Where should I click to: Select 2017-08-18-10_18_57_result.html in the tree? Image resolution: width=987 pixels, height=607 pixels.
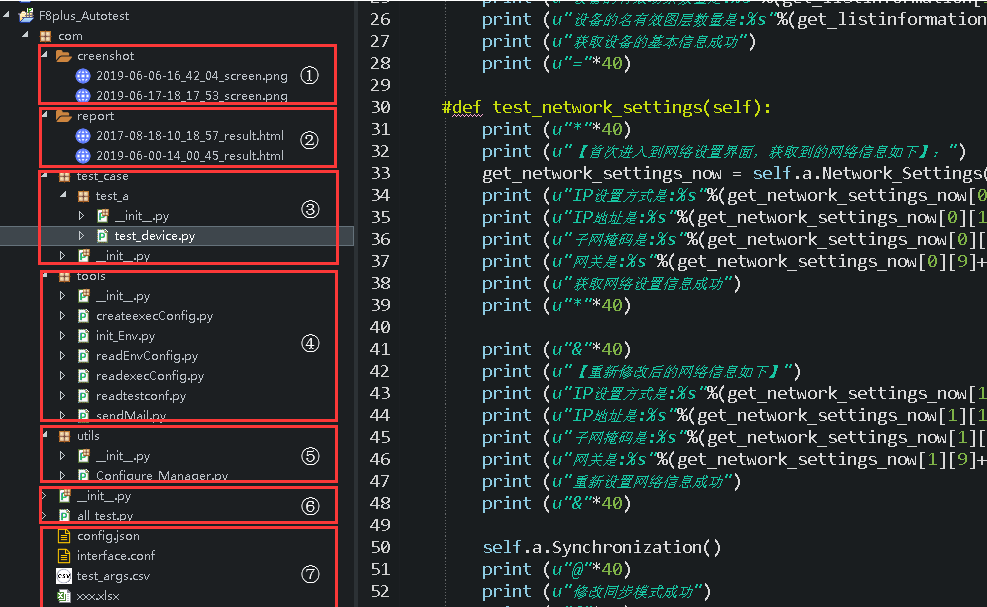tap(190, 136)
